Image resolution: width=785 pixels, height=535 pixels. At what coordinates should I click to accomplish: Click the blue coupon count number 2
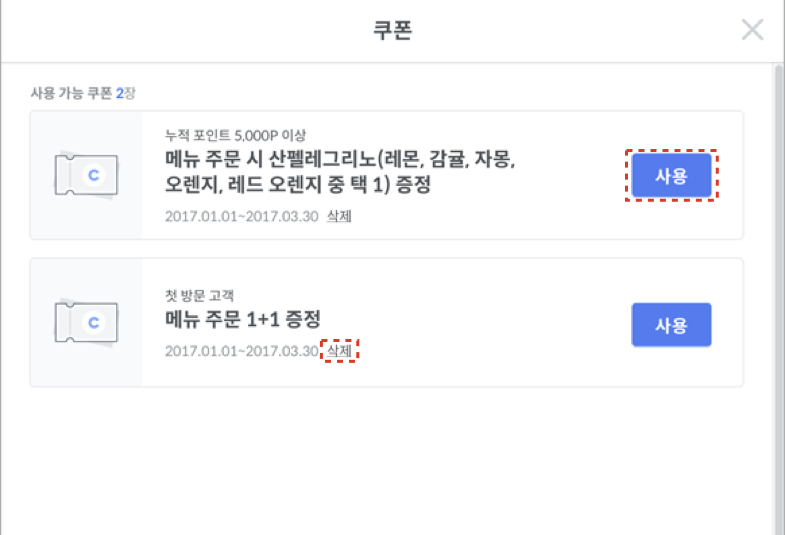tap(120, 93)
